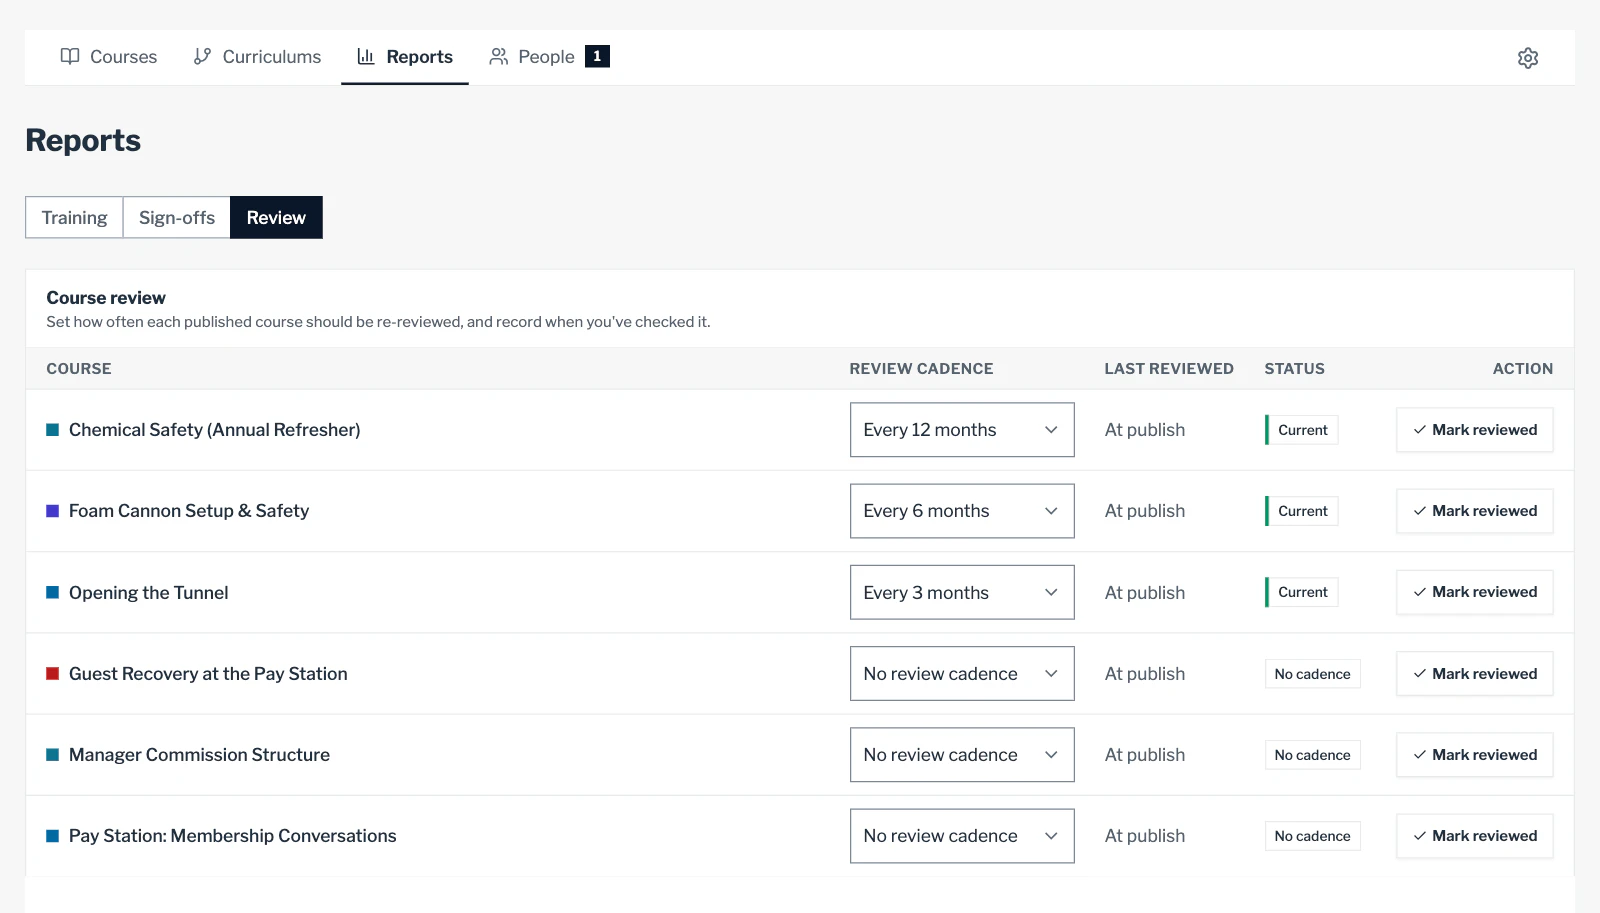
Task: Switch to the Training report view
Action: pos(74,217)
